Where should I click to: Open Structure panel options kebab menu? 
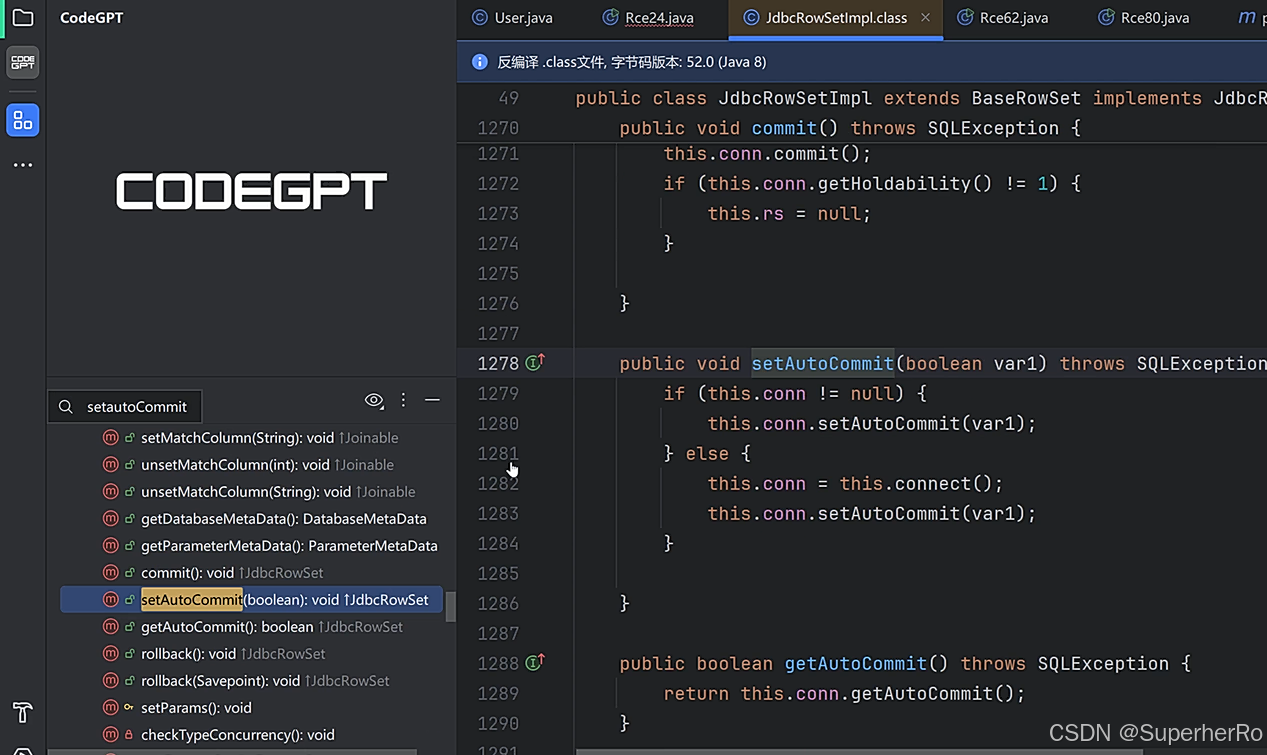(403, 400)
